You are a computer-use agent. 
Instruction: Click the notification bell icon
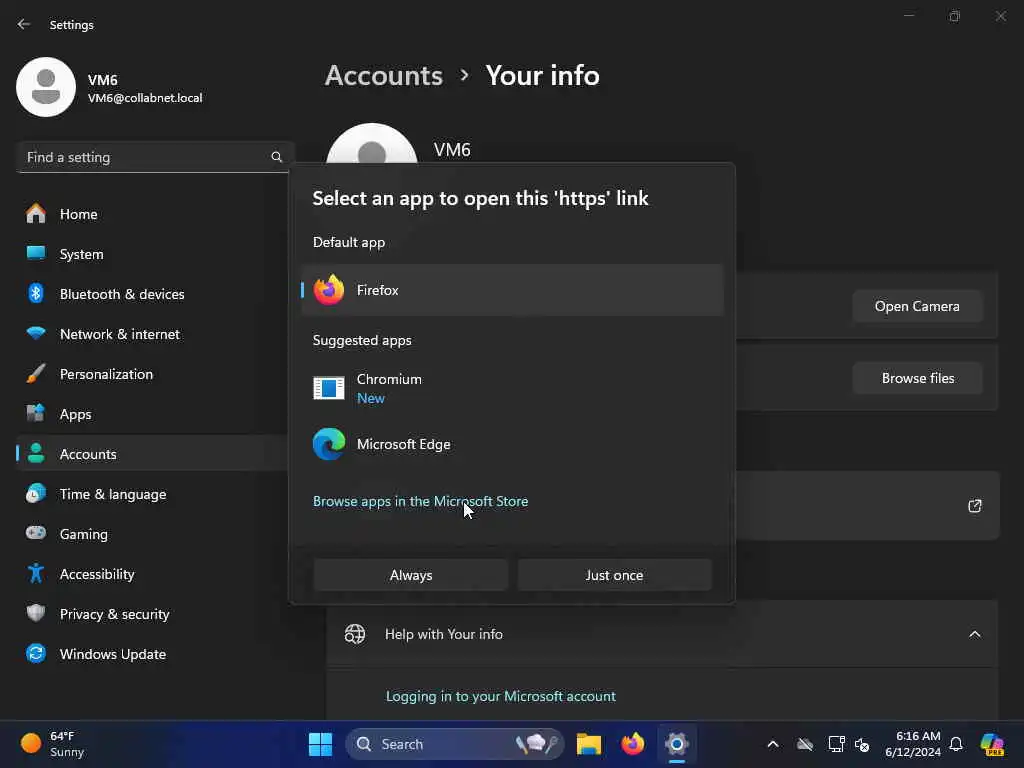(956, 744)
